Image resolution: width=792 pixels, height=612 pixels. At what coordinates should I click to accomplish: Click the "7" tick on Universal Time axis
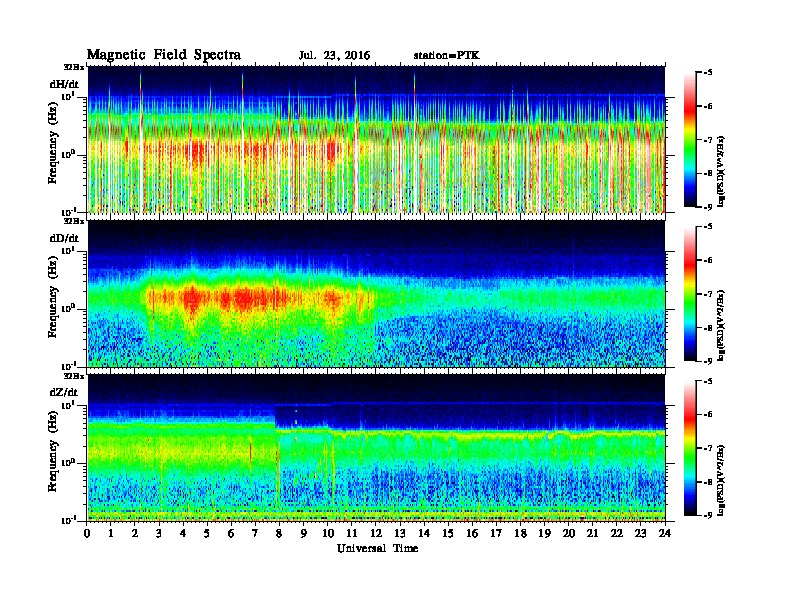click(x=255, y=533)
